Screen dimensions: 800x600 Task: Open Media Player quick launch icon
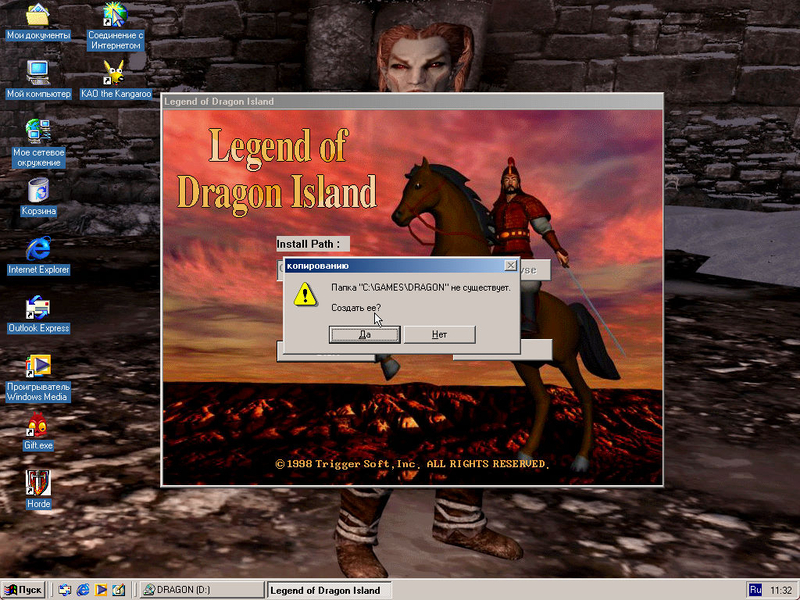click(x=101, y=590)
